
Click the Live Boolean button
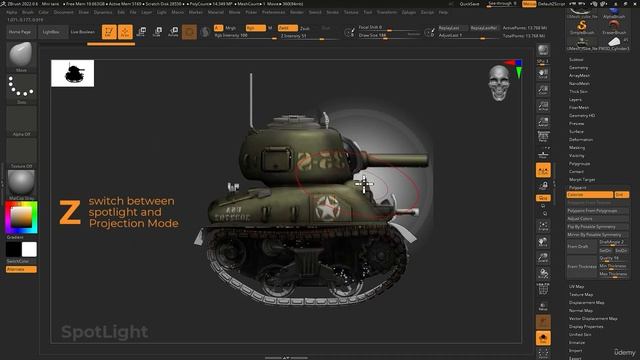coord(82,32)
